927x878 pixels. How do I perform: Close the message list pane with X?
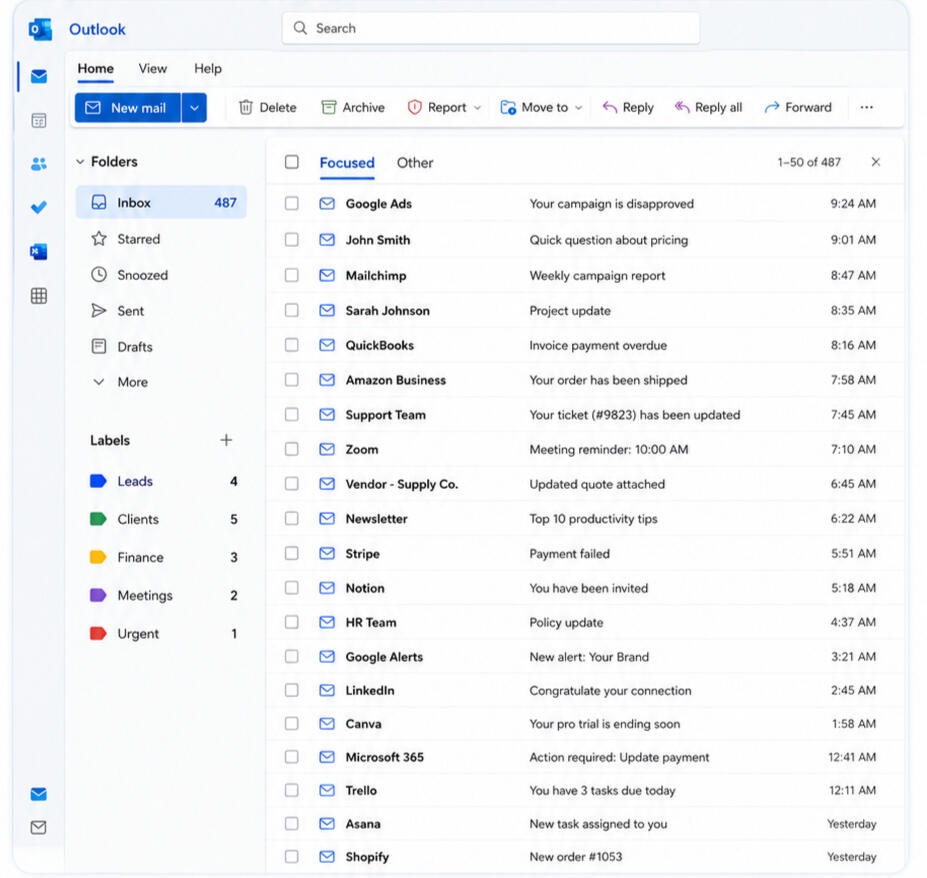click(x=876, y=162)
